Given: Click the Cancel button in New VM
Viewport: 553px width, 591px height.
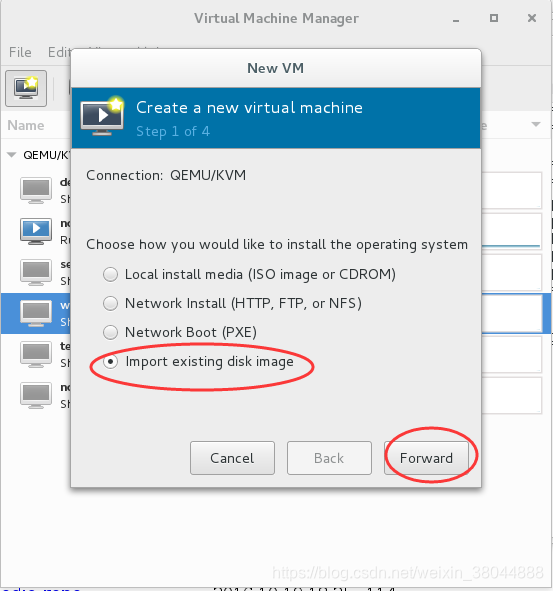Looking at the screenshot, I should pos(232,458).
